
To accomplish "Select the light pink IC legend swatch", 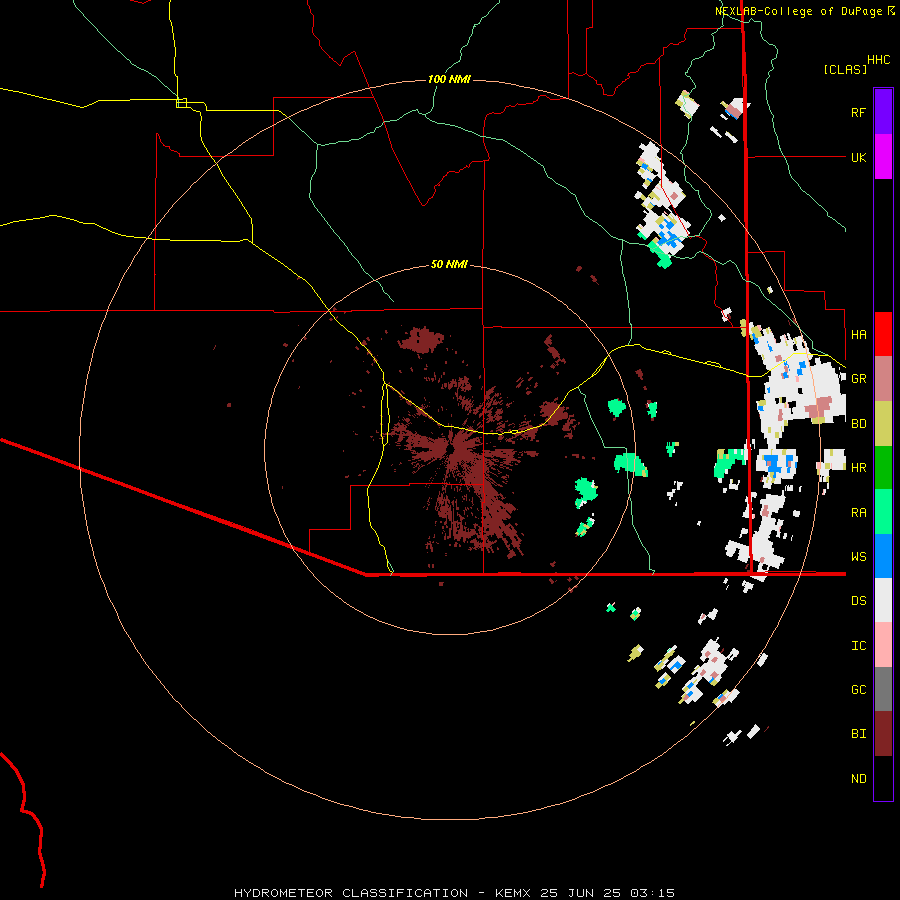I will (x=883, y=645).
